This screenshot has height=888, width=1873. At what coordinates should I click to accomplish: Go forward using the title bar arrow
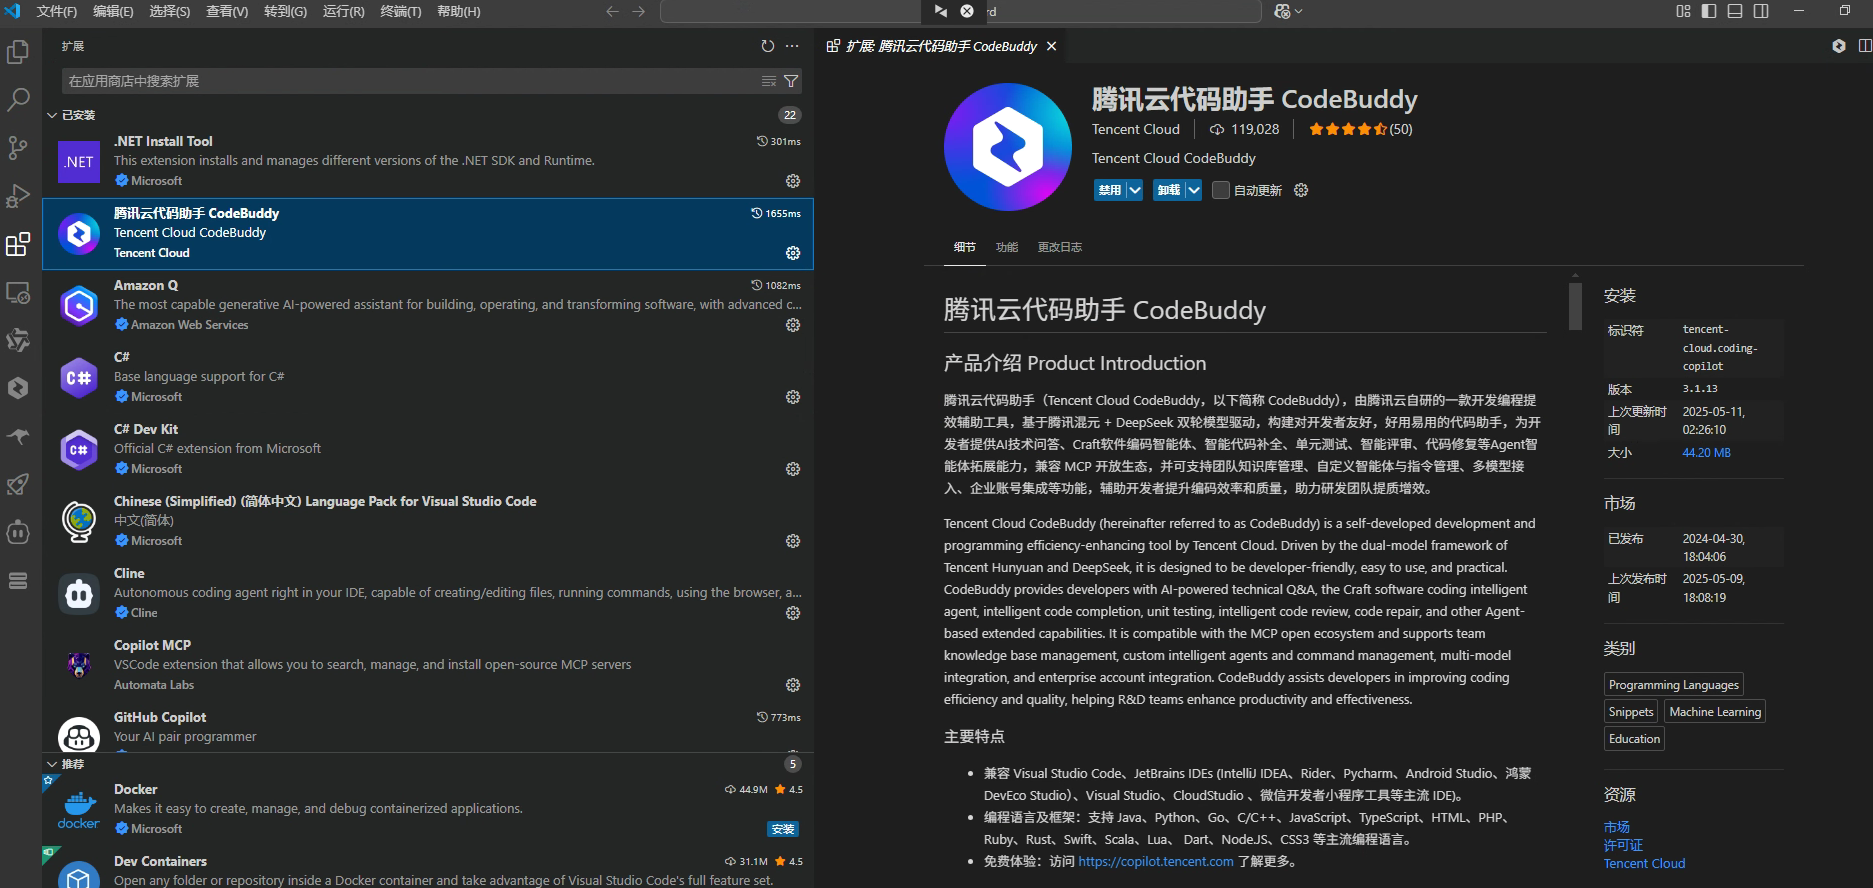(x=639, y=11)
